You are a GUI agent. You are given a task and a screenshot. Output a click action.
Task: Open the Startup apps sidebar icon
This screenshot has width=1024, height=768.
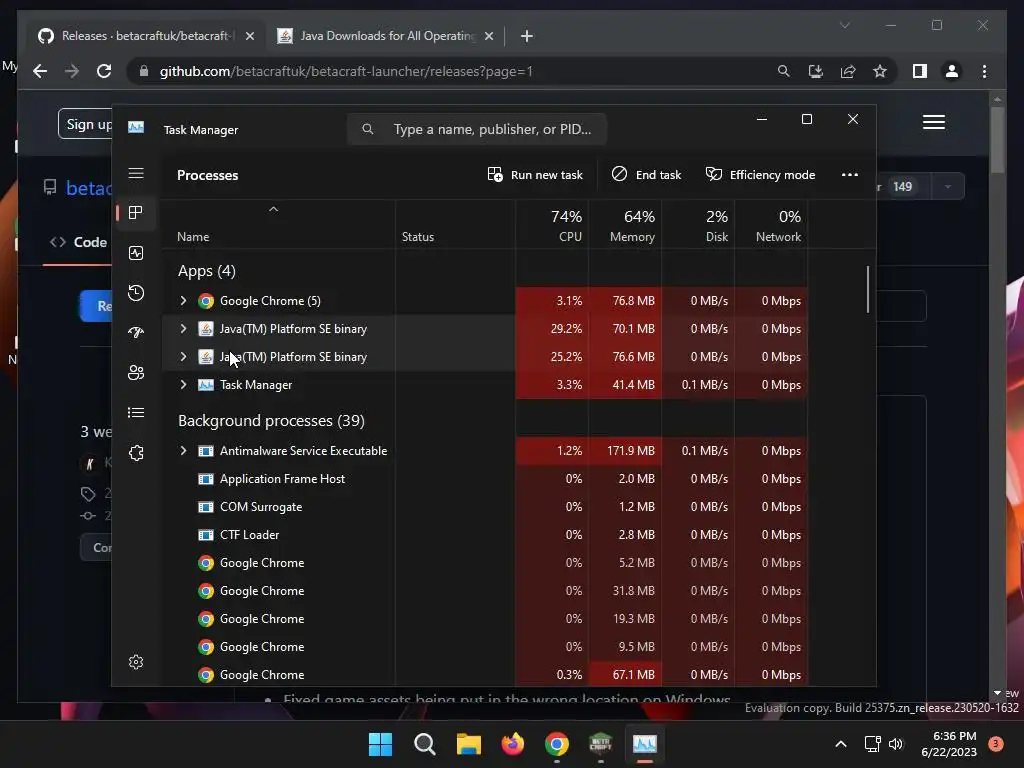pyautogui.click(x=136, y=332)
